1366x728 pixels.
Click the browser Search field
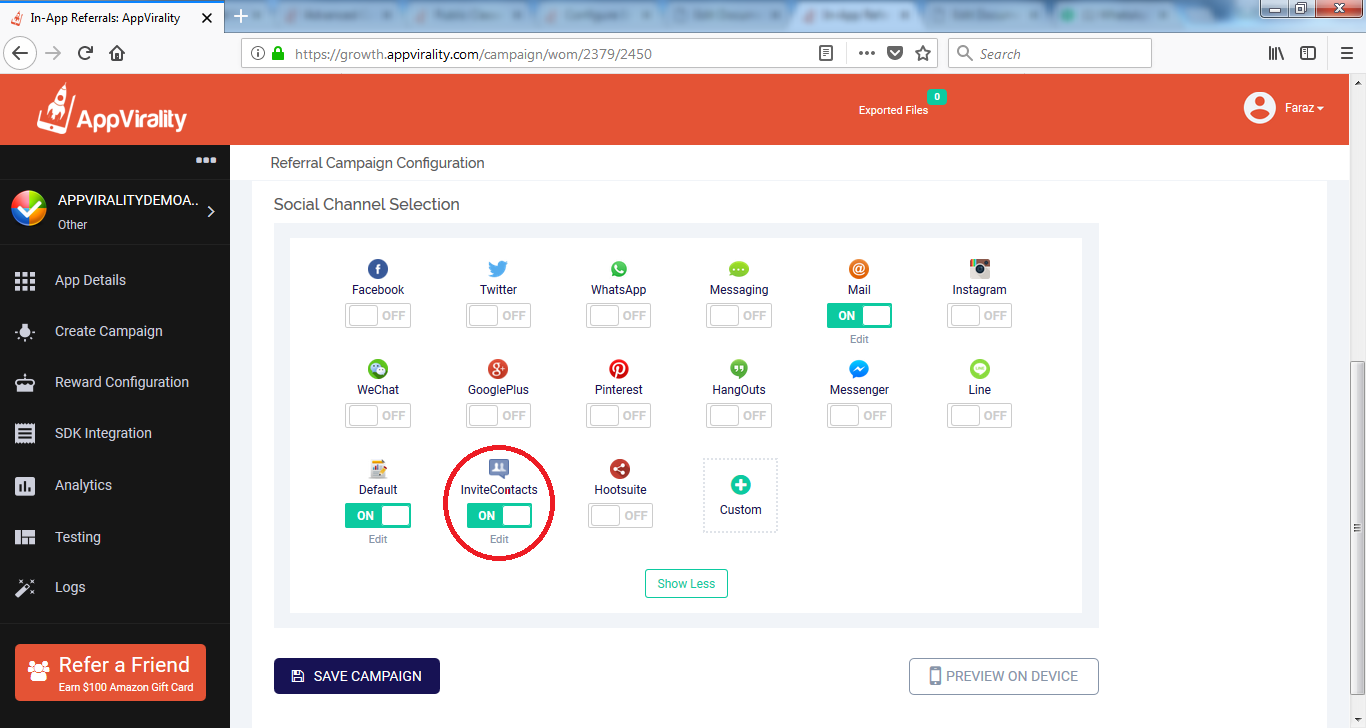[x=1050, y=54]
